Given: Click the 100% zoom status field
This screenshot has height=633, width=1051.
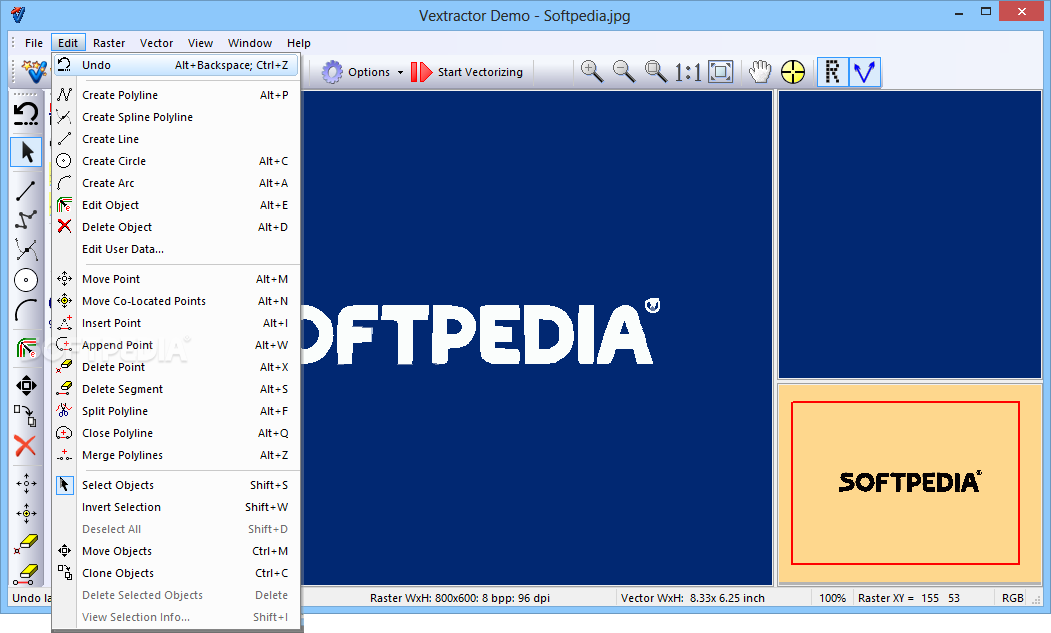Looking at the screenshot, I should [x=832, y=598].
